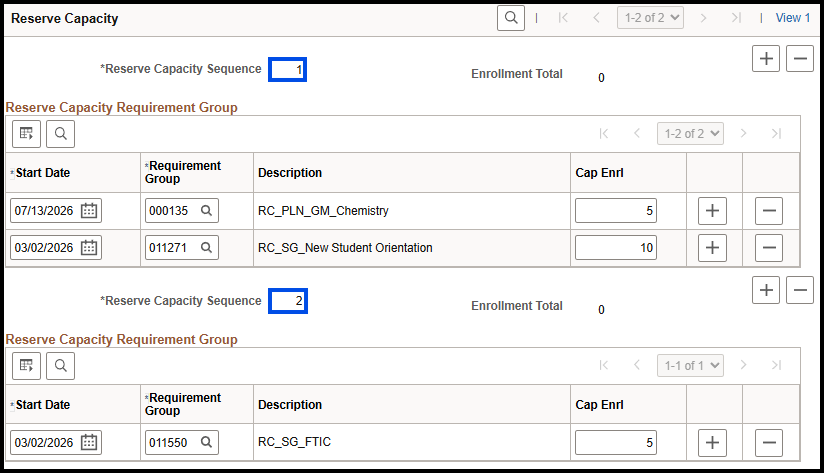Delete the RC_PLN_GM_Chemistry row

pos(769,211)
